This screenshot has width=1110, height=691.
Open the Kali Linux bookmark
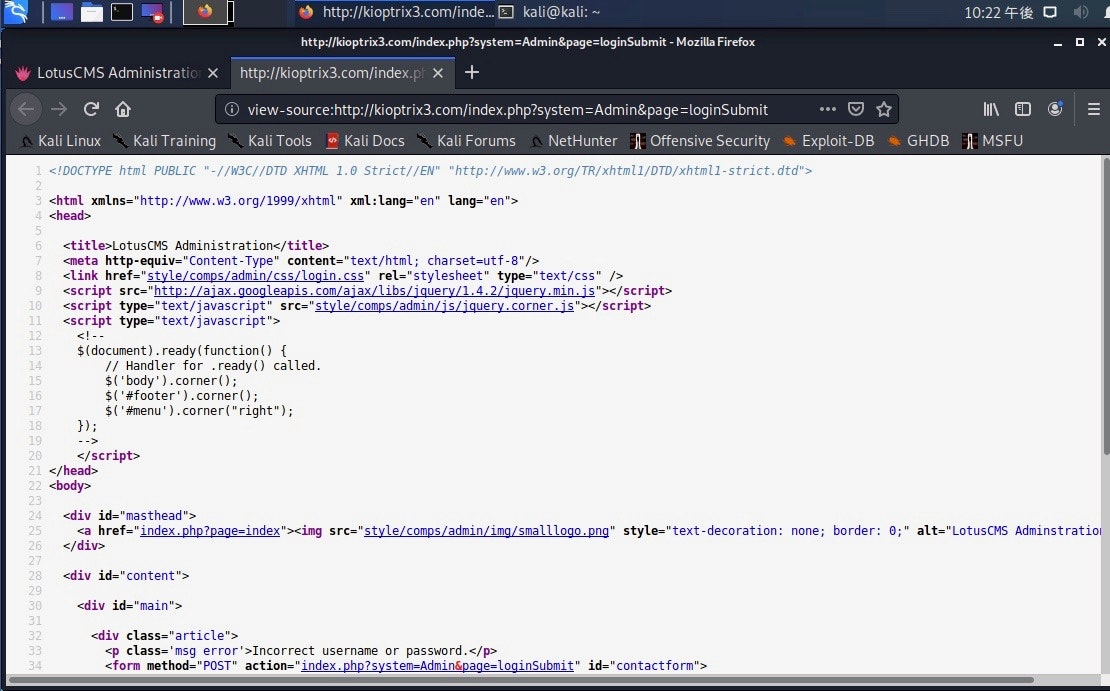tap(61, 141)
